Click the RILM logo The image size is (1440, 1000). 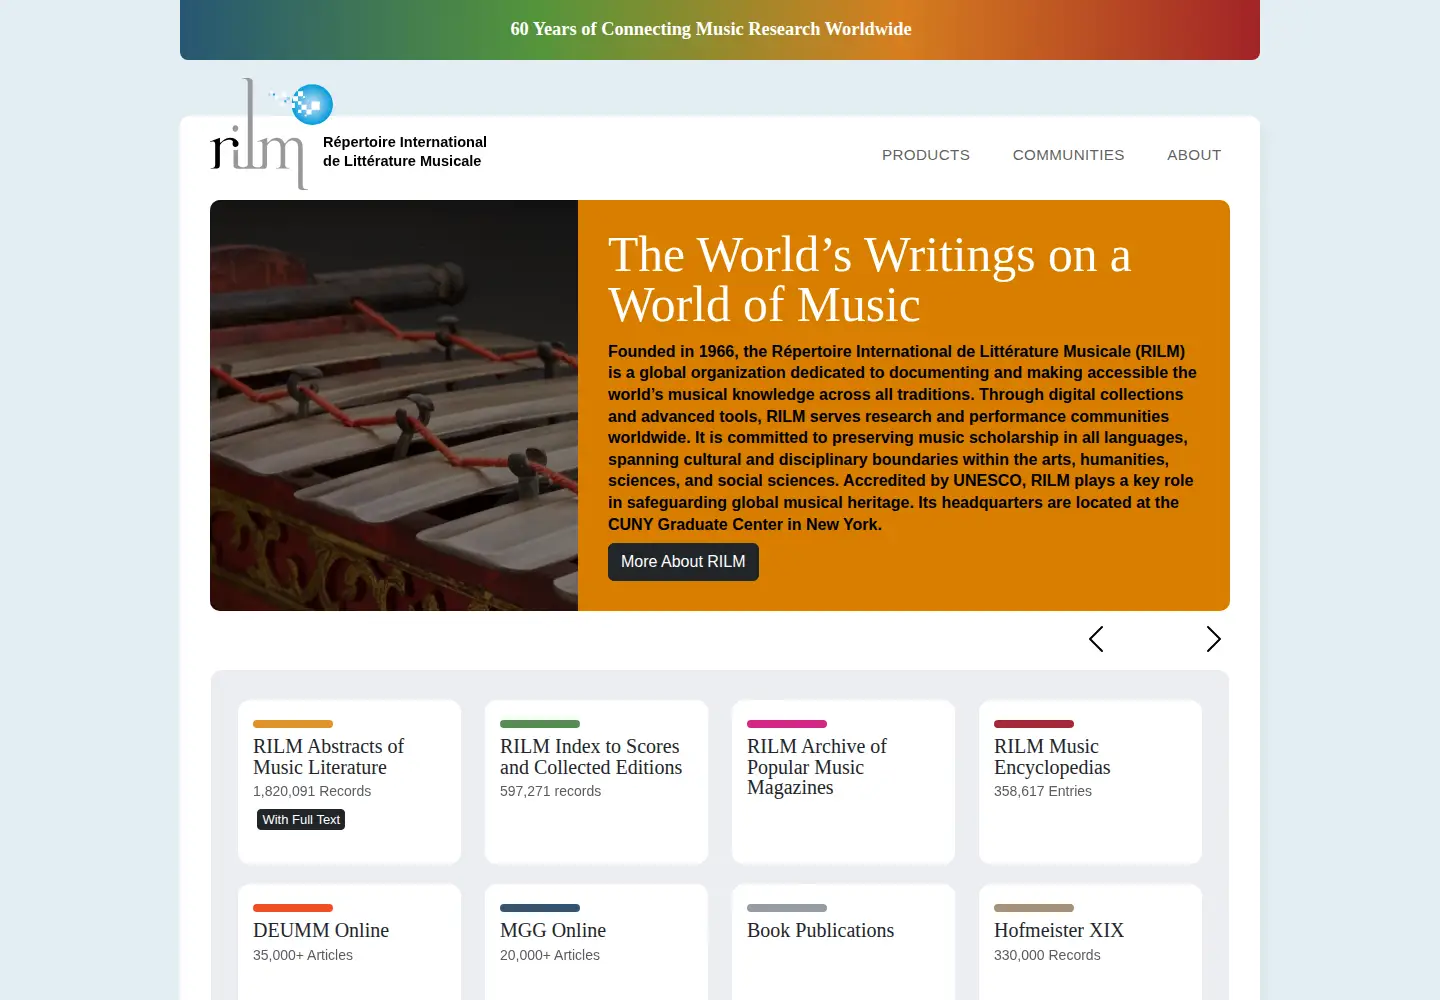tap(272, 134)
